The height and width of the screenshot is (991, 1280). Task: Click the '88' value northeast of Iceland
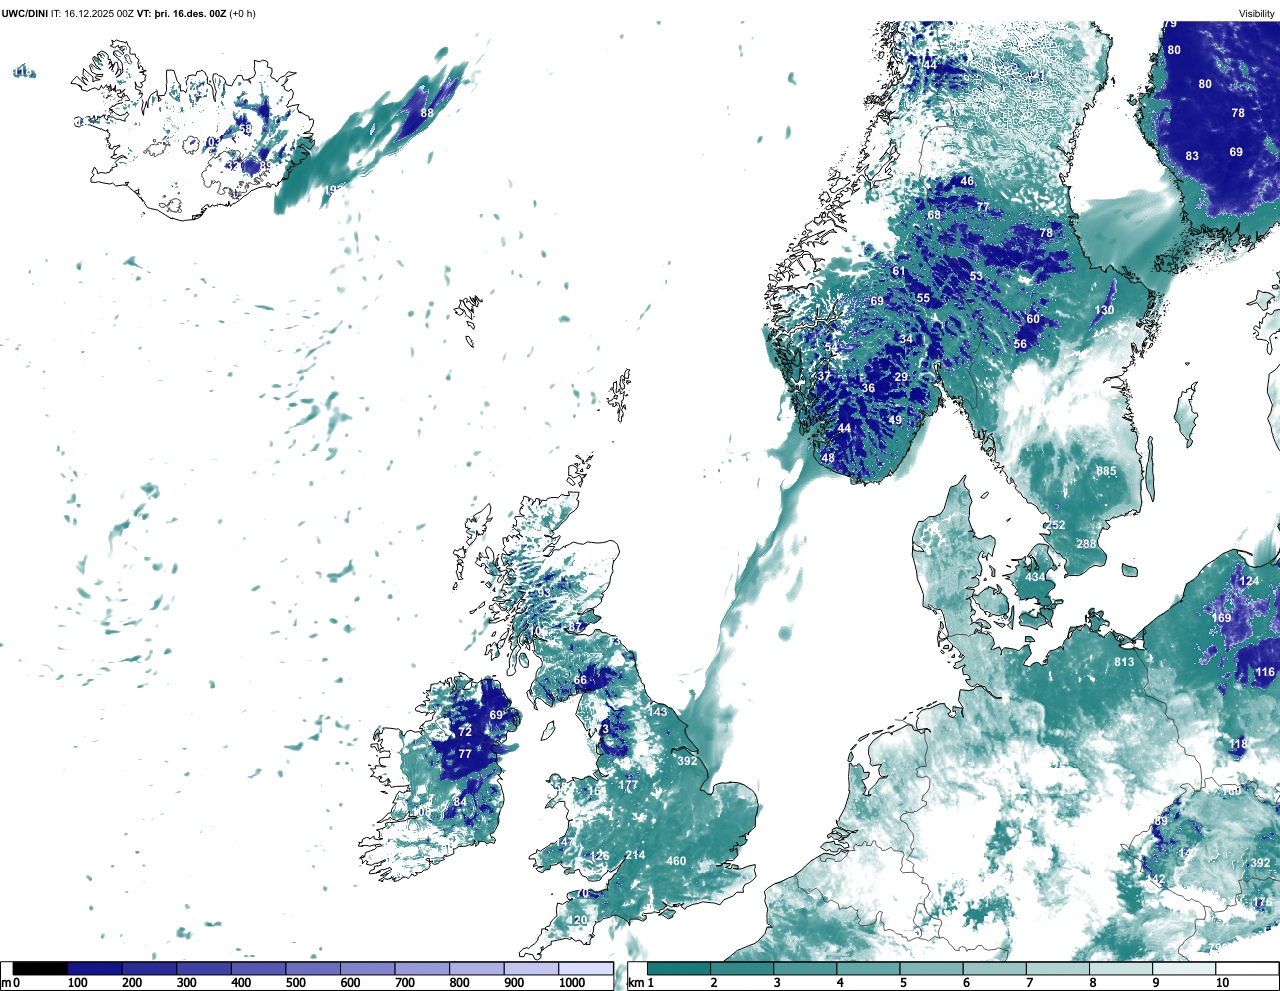click(x=427, y=113)
